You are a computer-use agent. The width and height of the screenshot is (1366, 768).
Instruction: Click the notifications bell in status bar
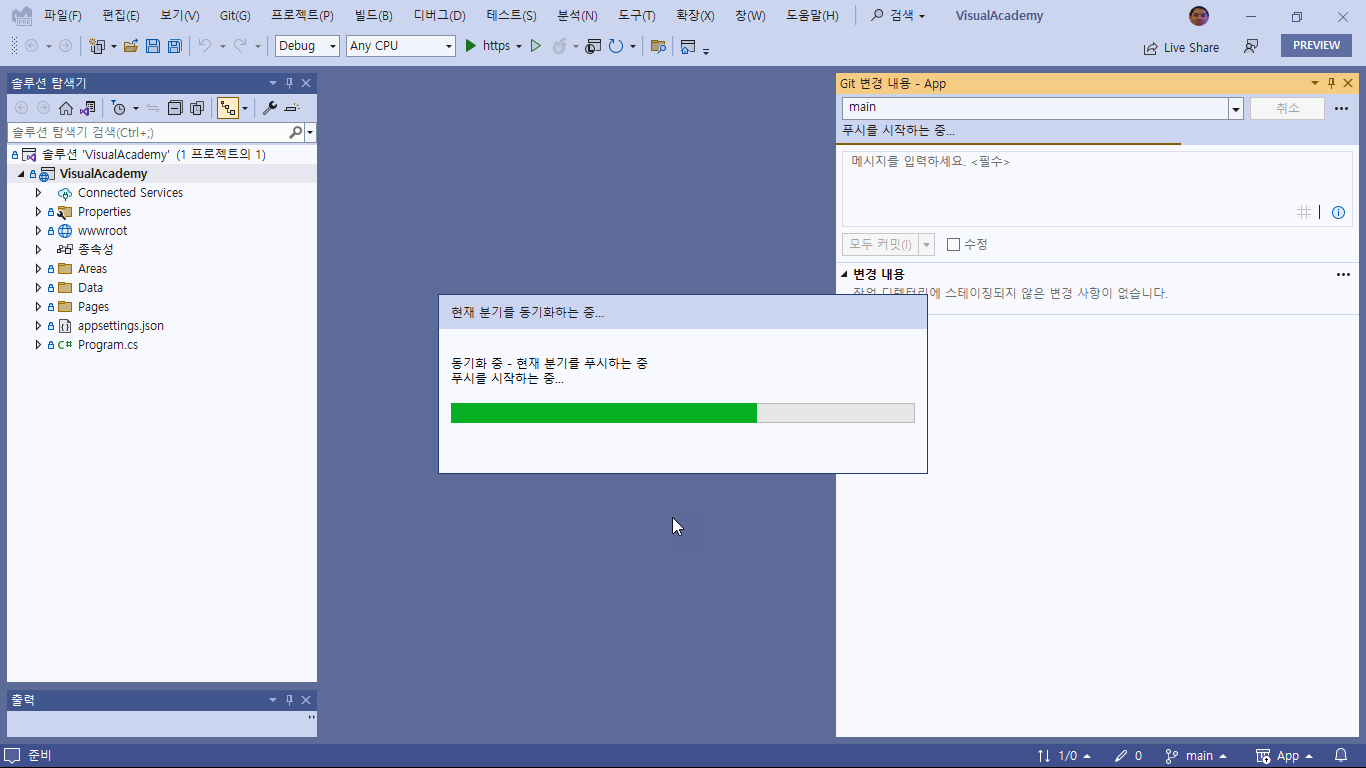1341,756
